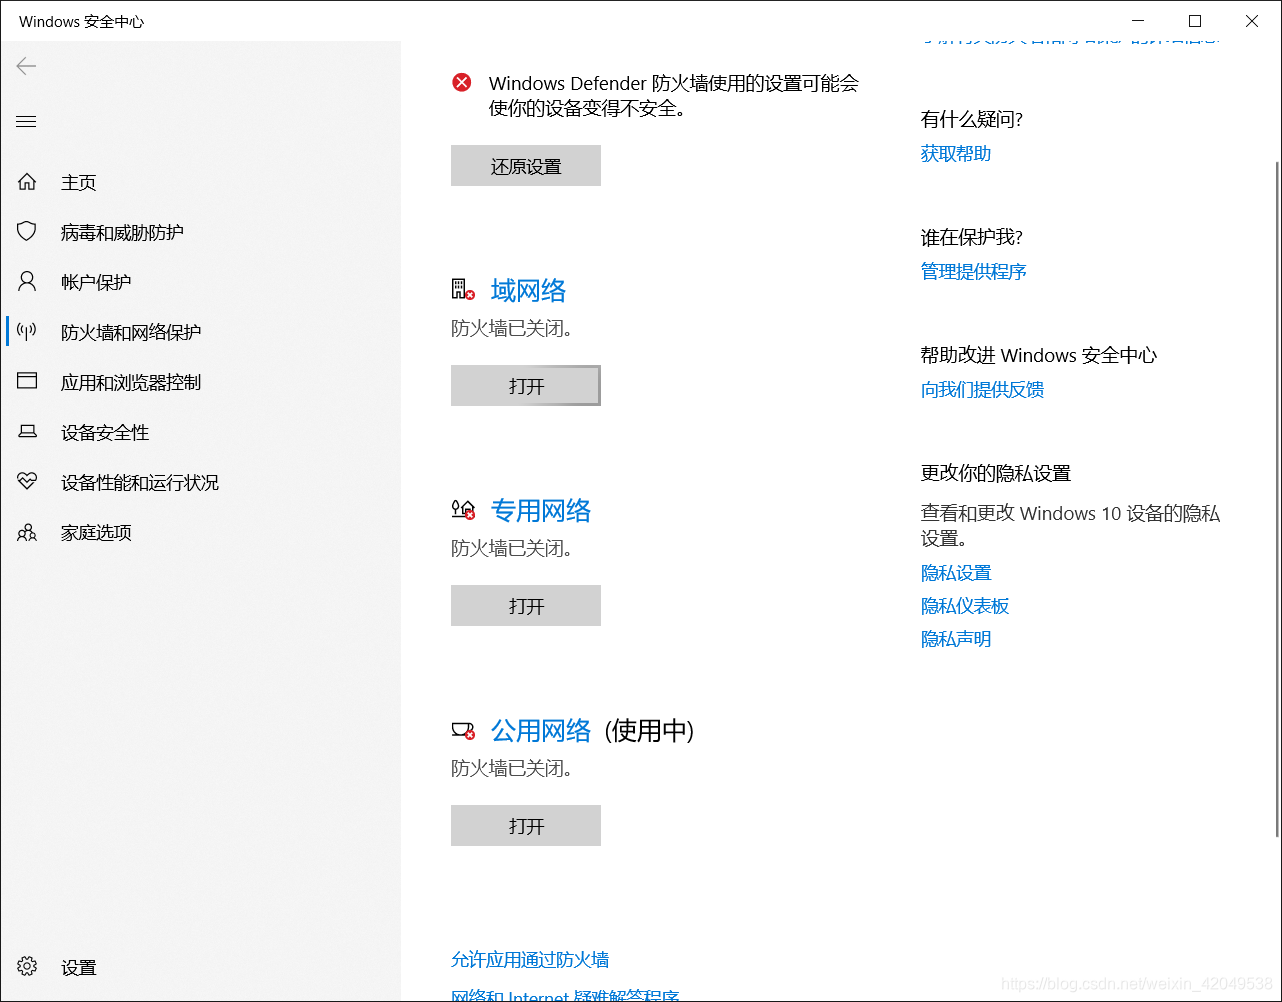Open 家庭选项 in the sidebar

pos(96,532)
